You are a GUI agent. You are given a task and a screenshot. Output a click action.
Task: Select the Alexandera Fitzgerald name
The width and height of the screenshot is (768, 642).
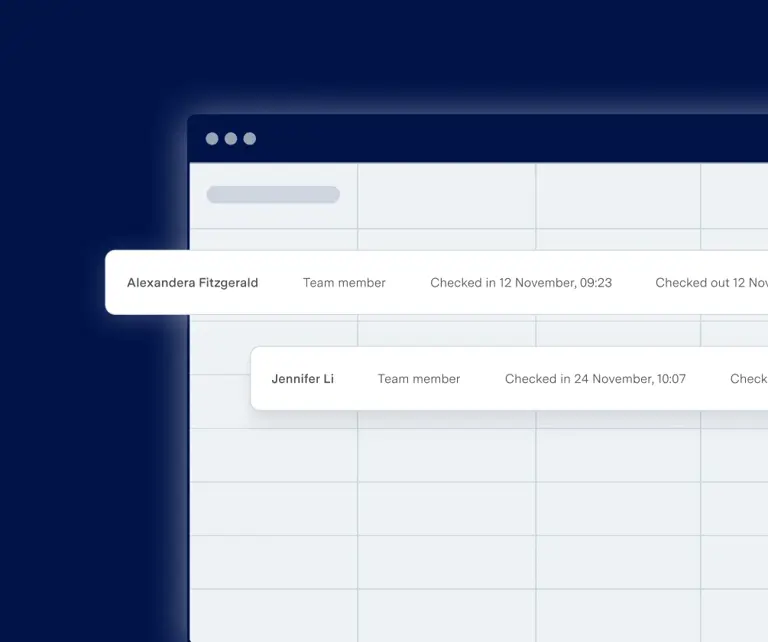tap(192, 283)
